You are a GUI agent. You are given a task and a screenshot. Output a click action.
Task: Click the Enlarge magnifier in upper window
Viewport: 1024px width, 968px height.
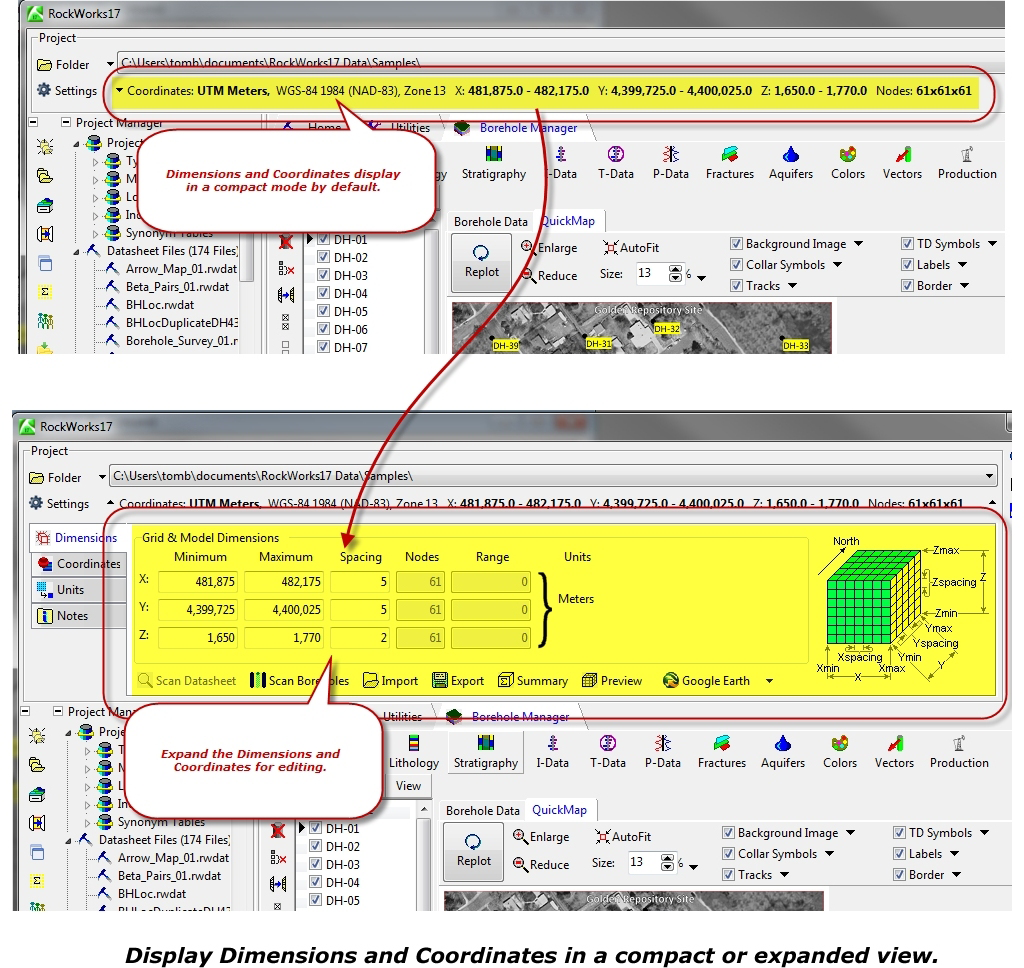point(528,247)
